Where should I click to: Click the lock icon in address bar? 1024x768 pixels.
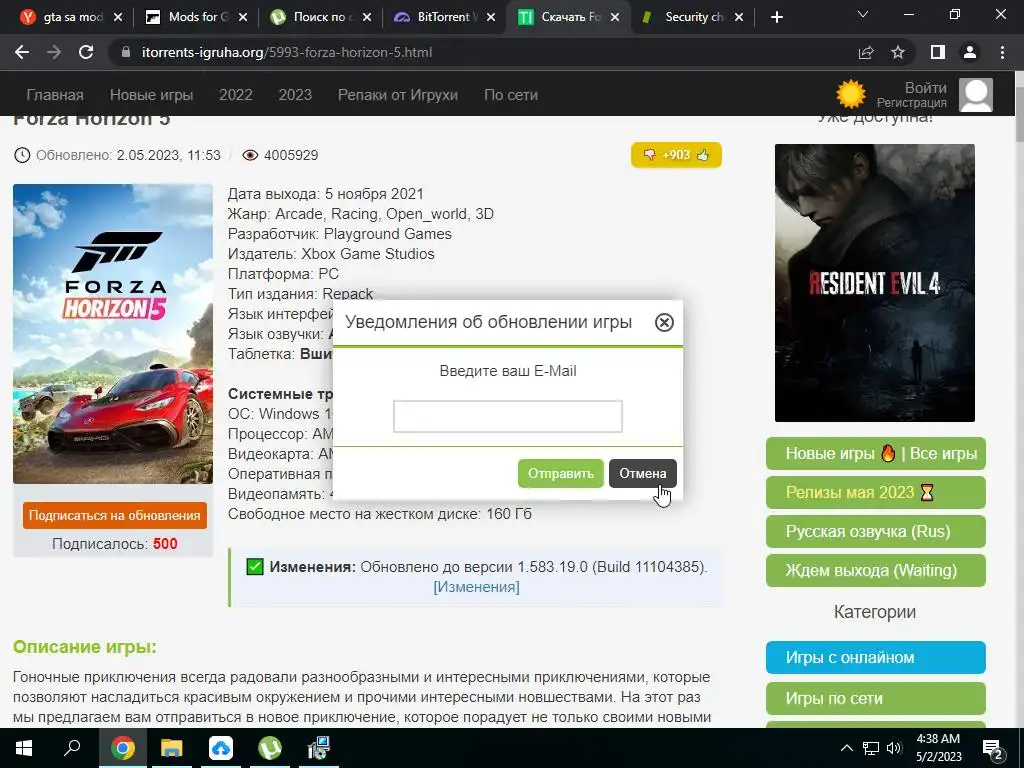pyautogui.click(x=125, y=52)
